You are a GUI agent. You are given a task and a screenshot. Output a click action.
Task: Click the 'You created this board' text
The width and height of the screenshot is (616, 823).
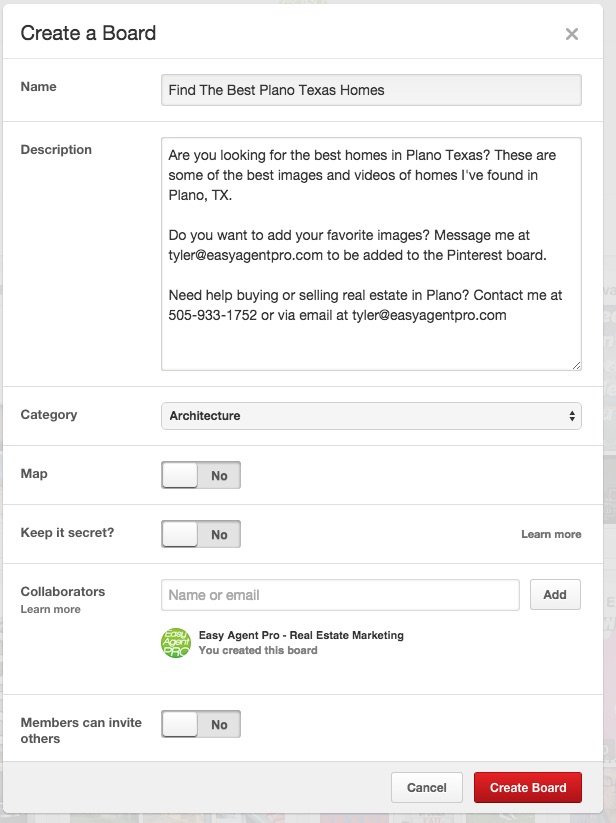[x=258, y=650]
